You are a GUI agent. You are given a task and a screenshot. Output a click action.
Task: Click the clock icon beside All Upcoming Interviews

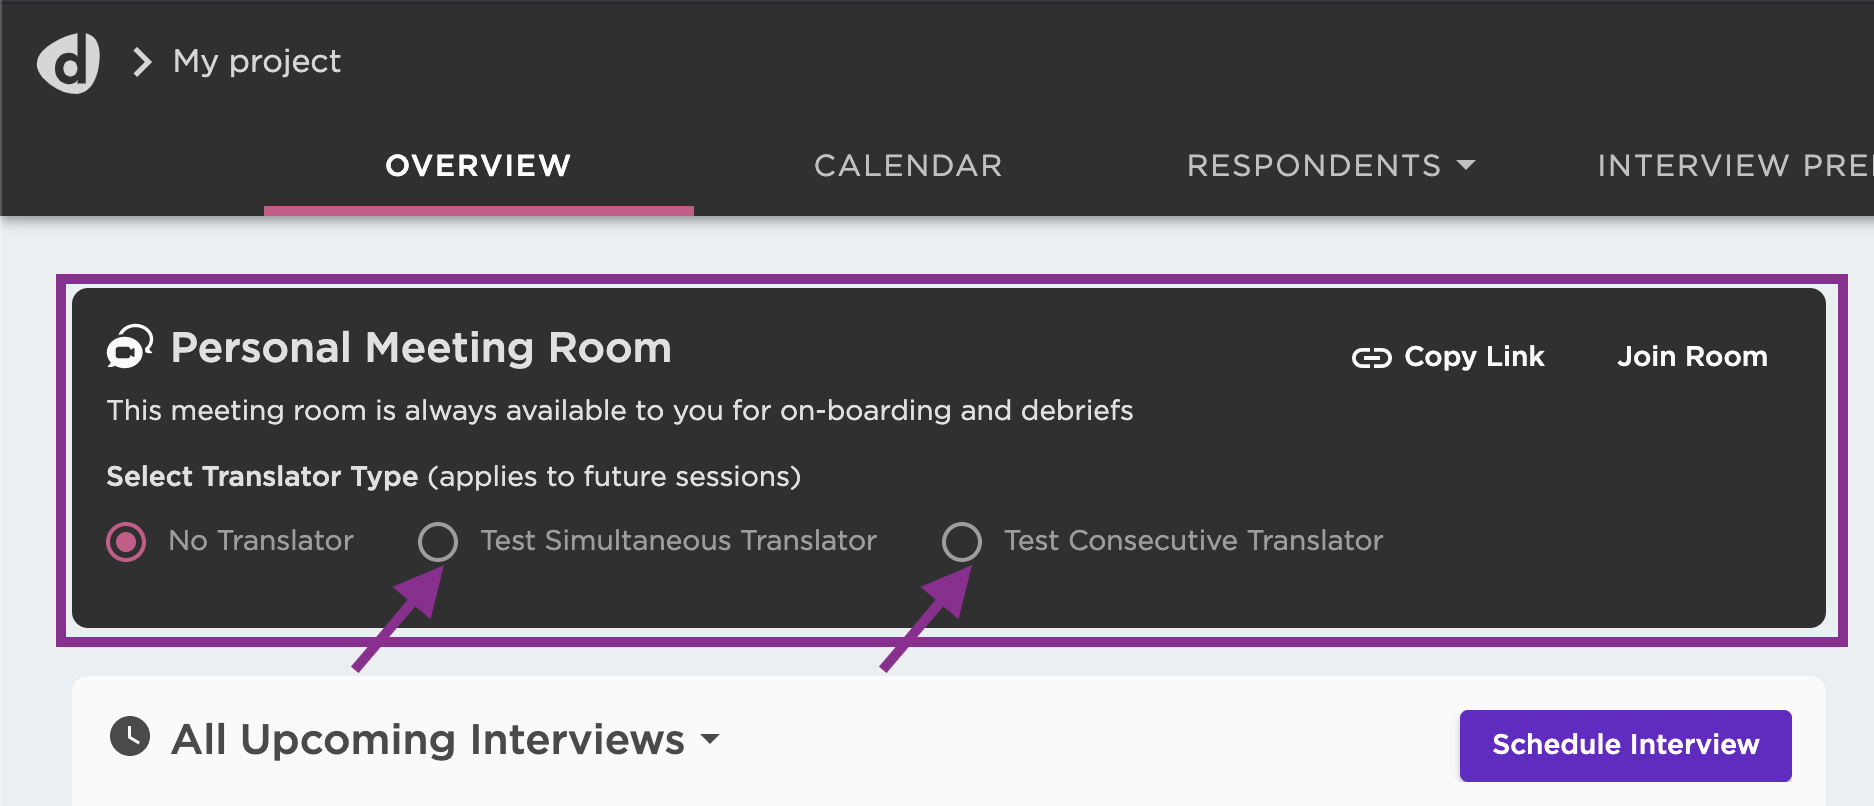click(x=130, y=737)
